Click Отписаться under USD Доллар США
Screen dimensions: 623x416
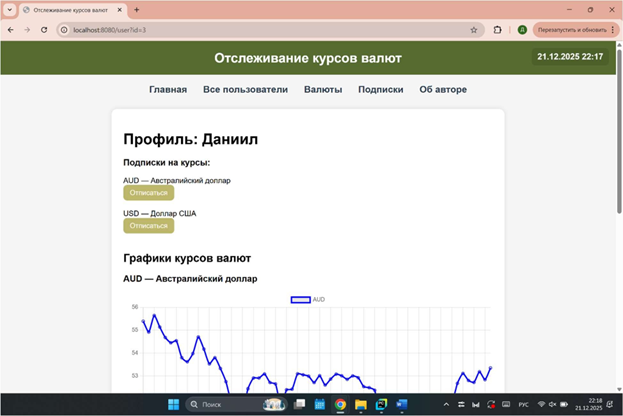[x=148, y=226]
